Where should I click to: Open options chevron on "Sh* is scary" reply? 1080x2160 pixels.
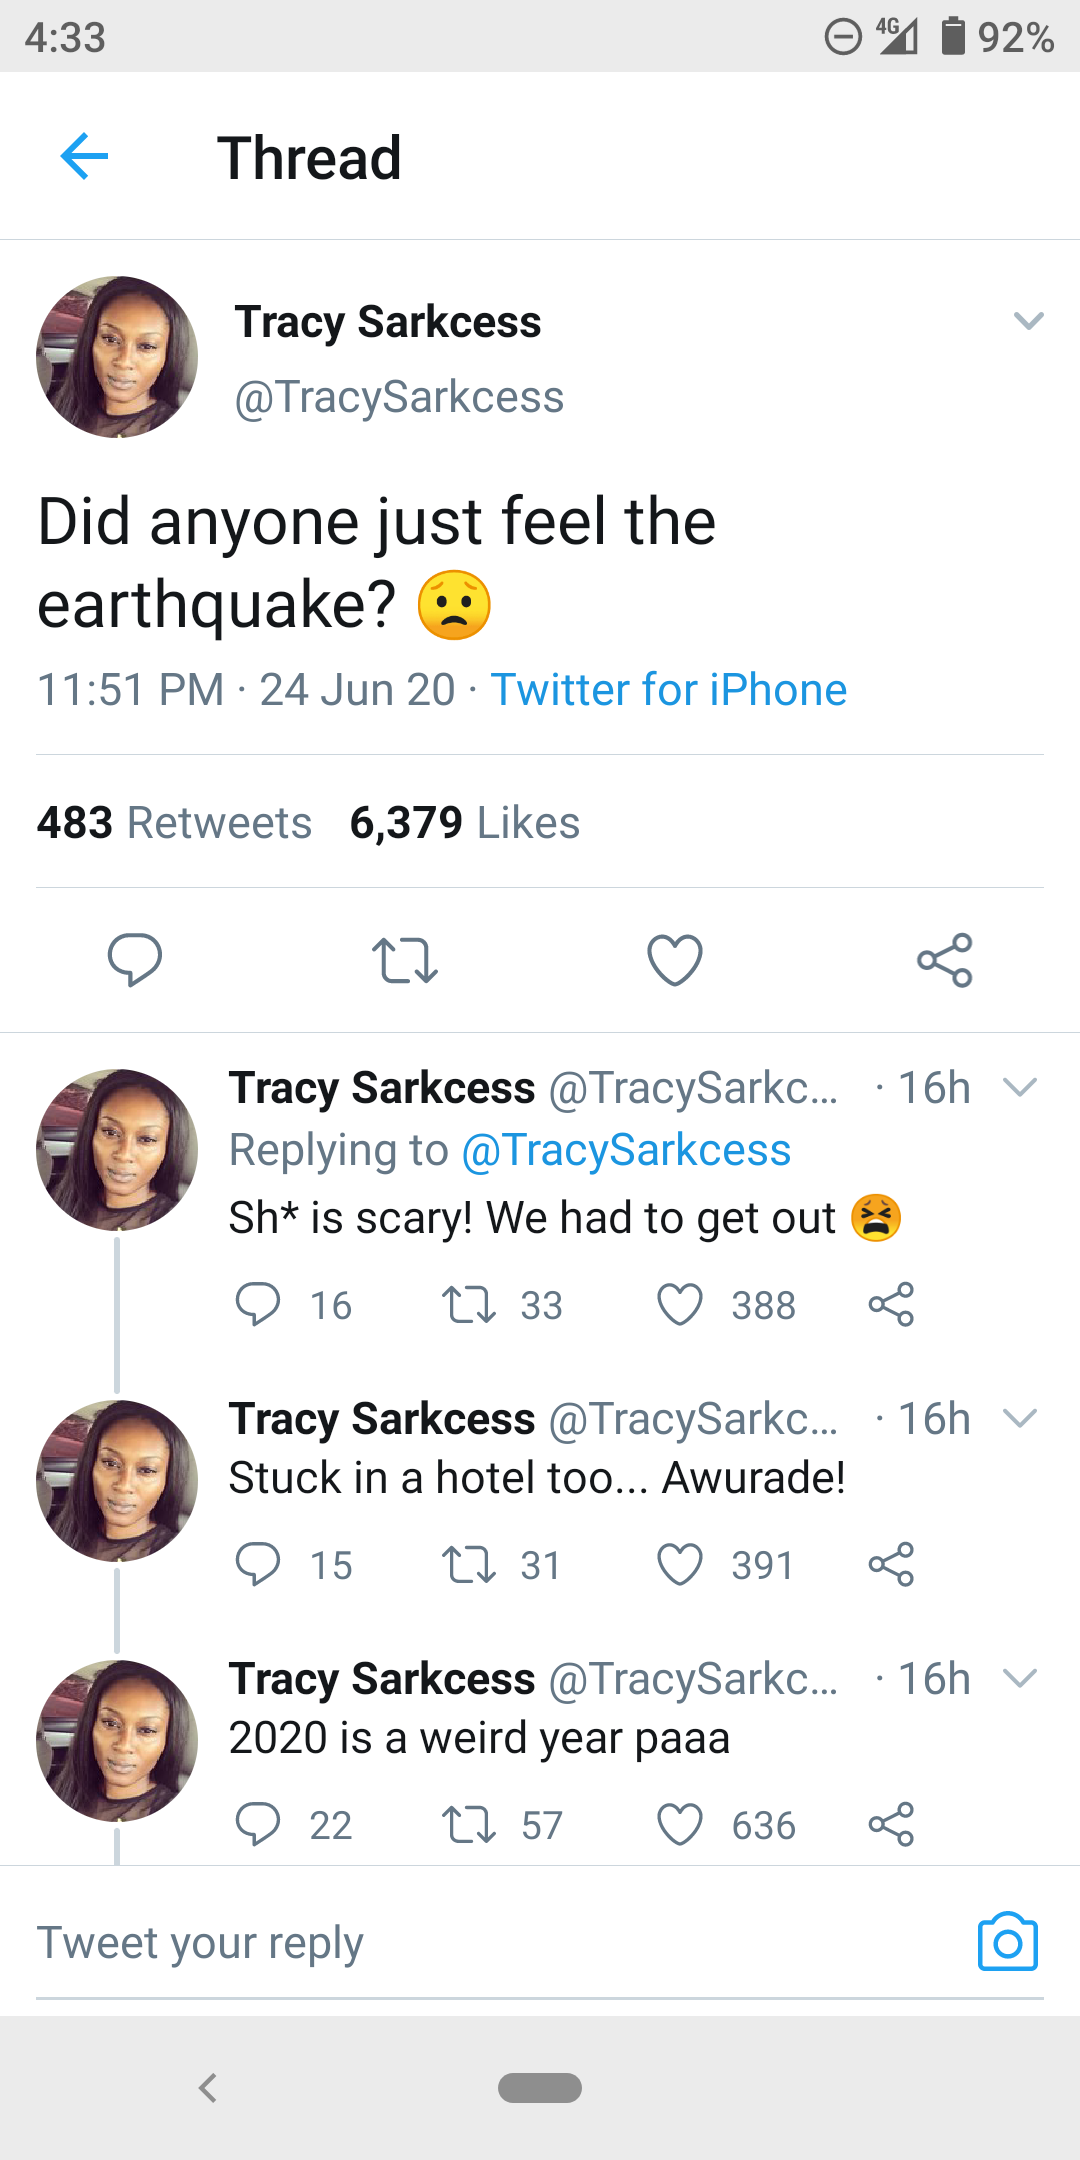coord(1019,1088)
